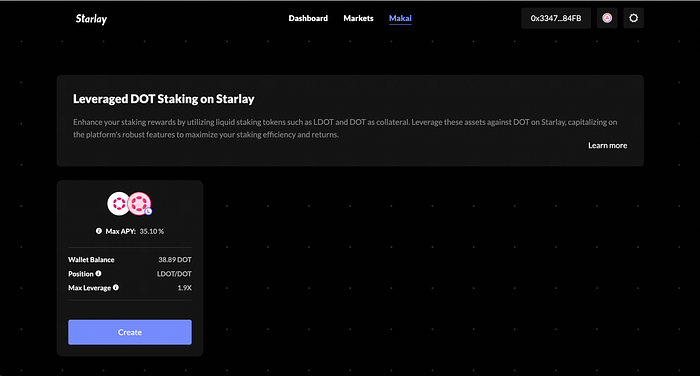Click the Leveraged DOT Staking heading
The height and width of the screenshot is (376, 700).
pyautogui.click(x=164, y=99)
